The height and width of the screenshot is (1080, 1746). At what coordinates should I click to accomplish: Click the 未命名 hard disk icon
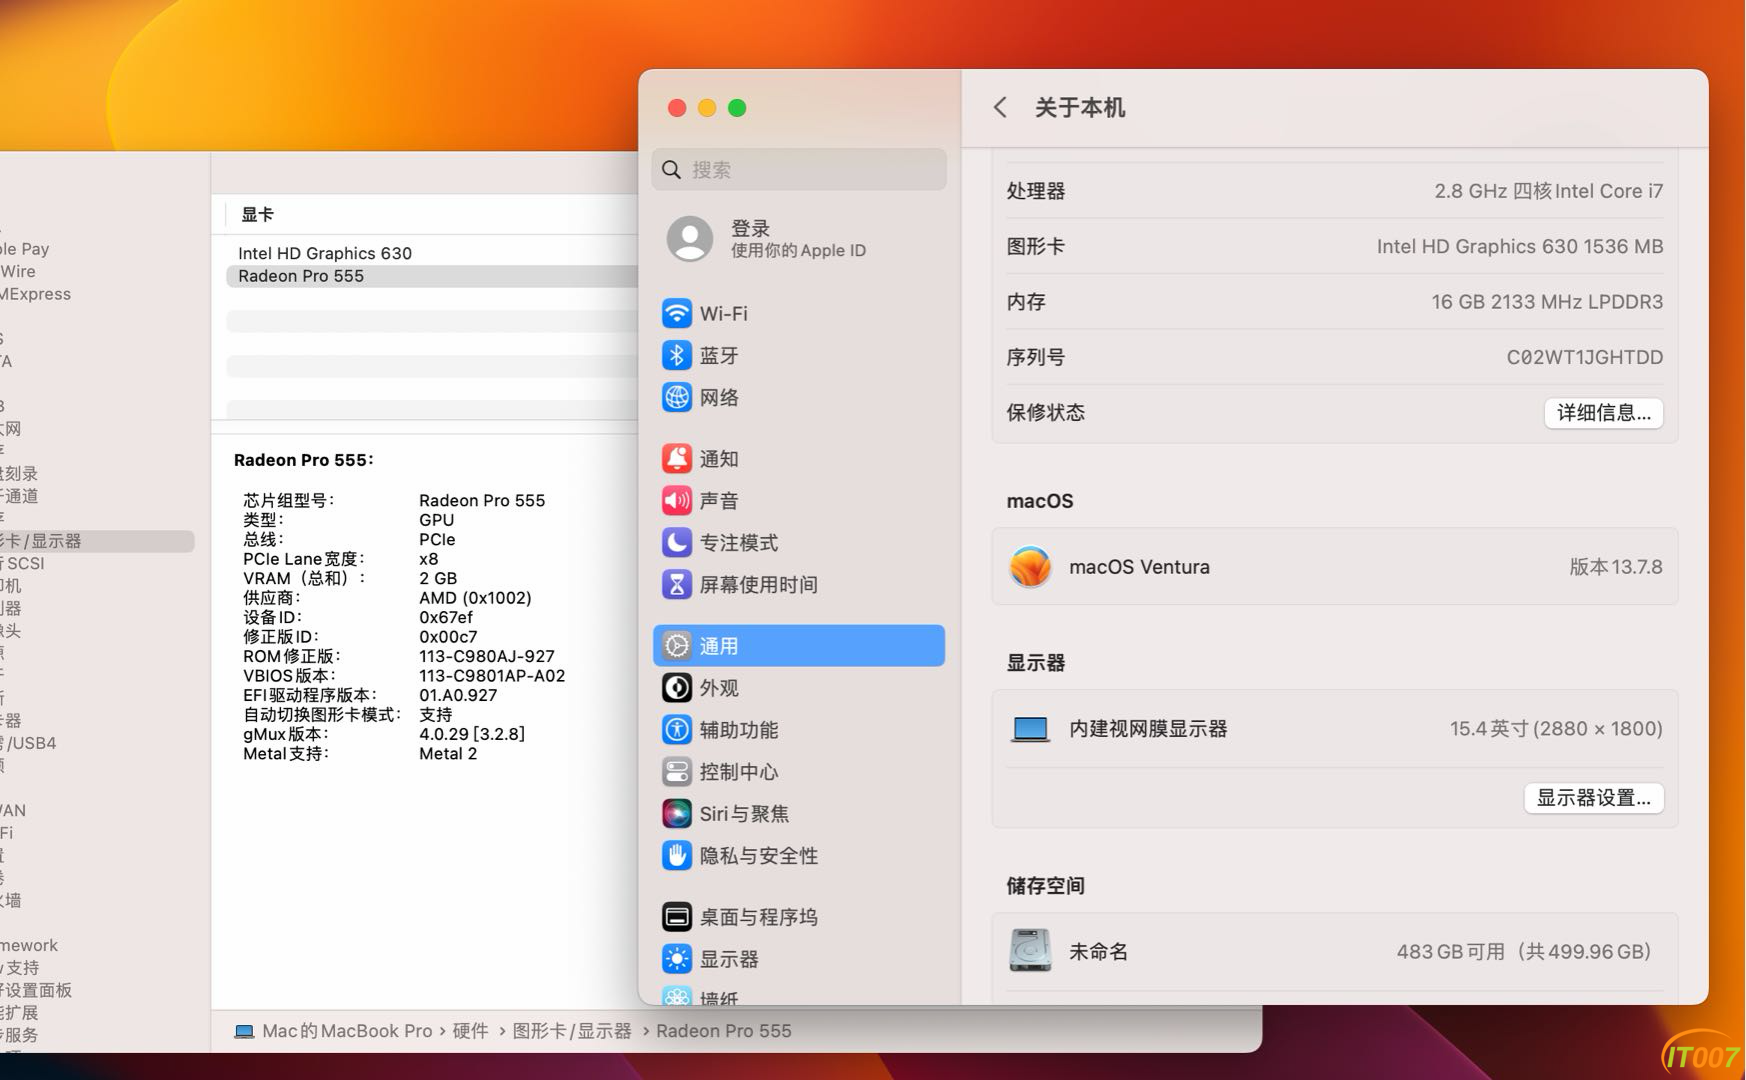(1030, 951)
